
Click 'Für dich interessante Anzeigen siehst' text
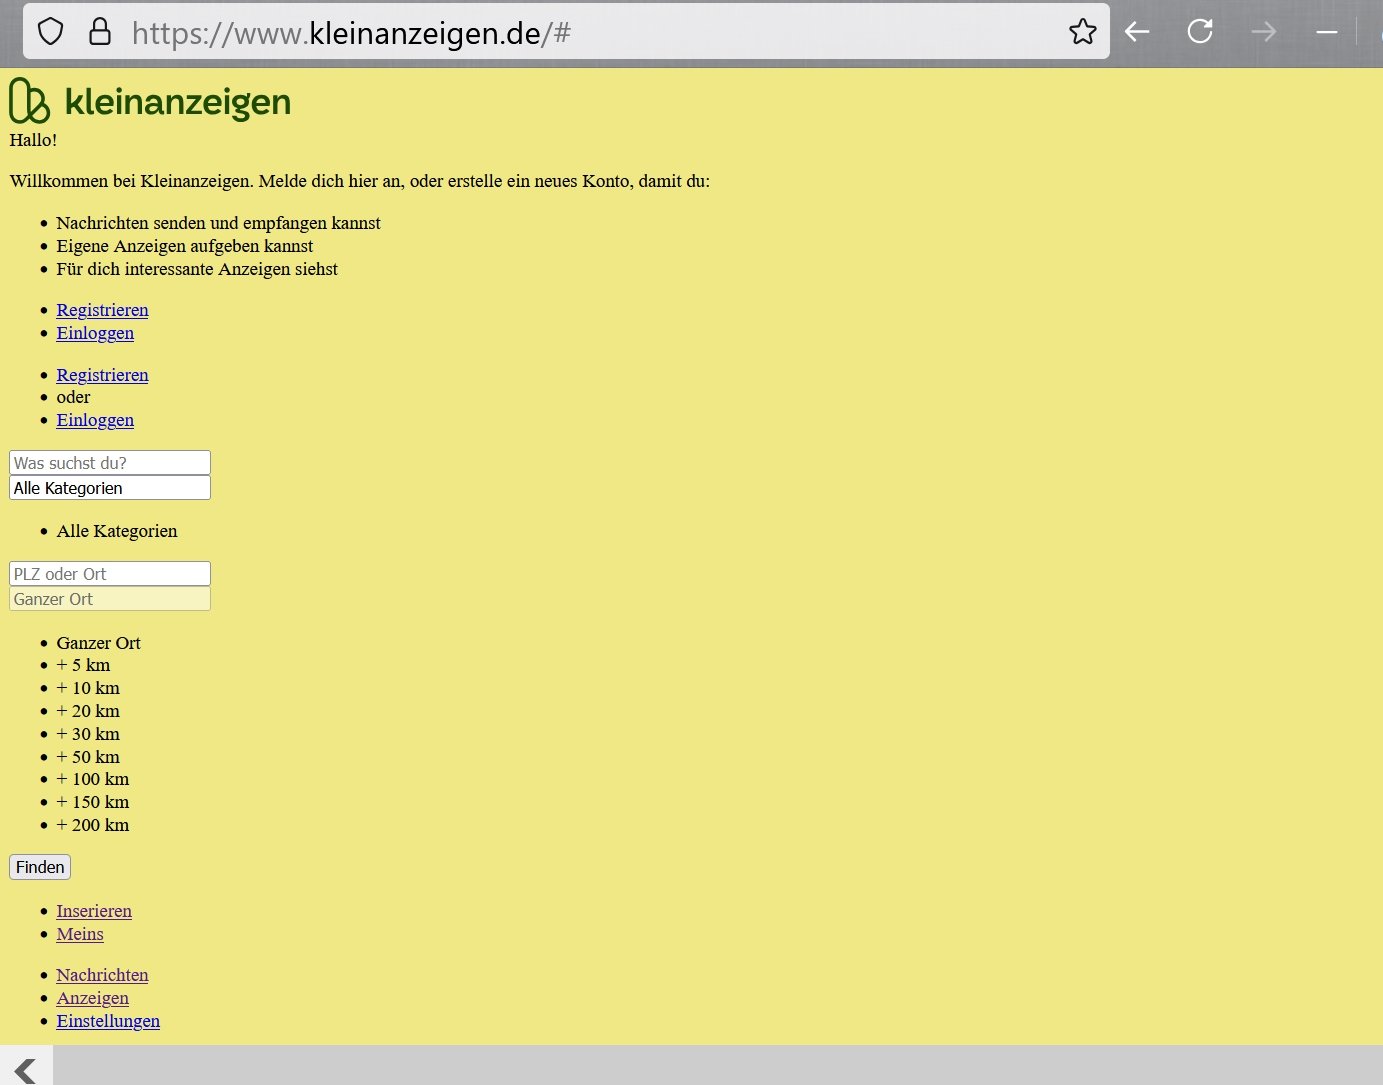tap(197, 269)
